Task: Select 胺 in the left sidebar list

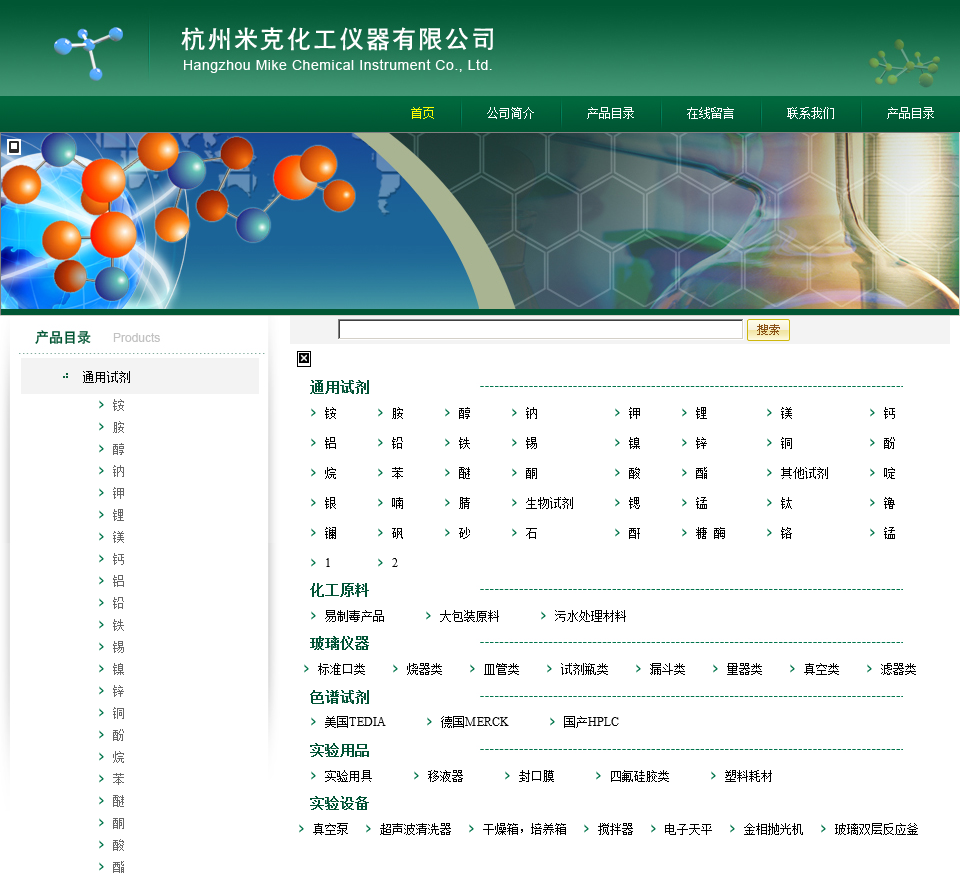Action: point(118,427)
